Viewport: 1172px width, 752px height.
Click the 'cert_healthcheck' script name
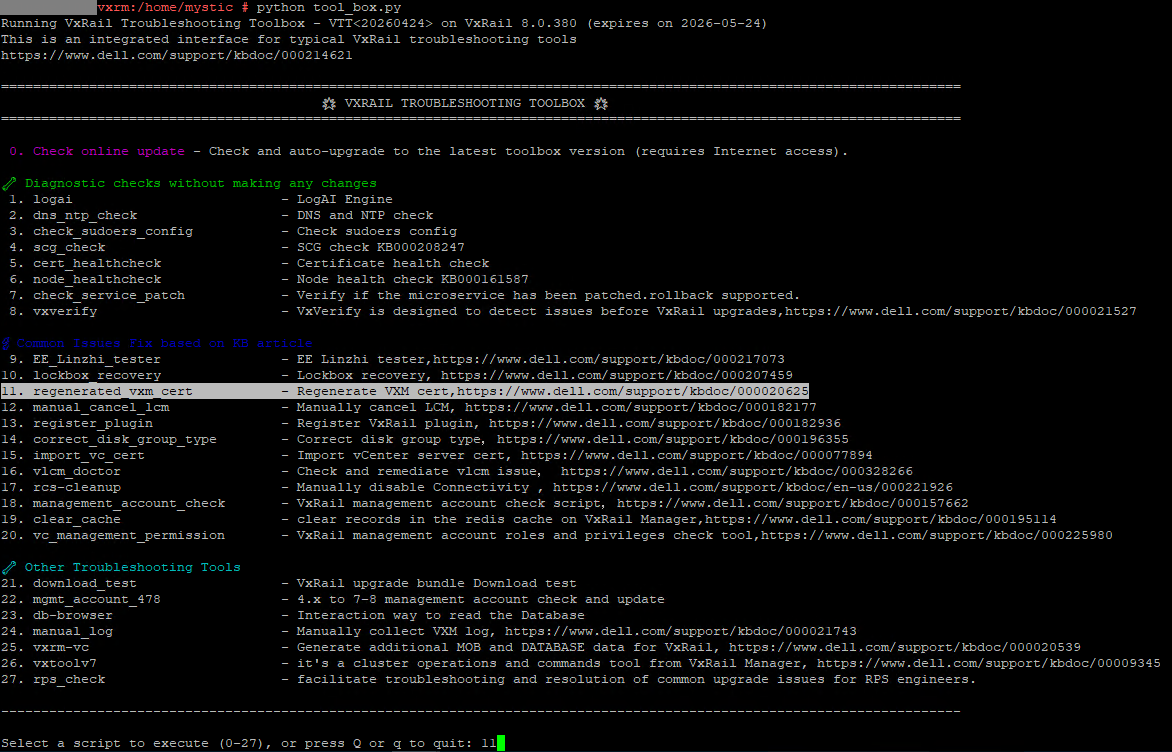pos(96,263)
